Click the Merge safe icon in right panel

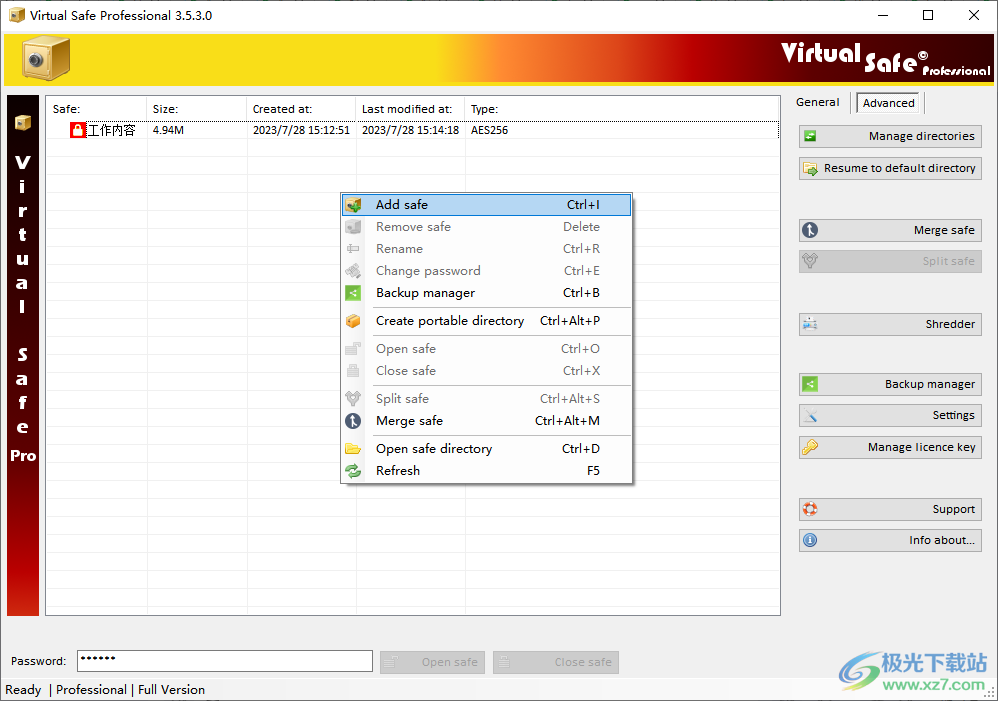pyautogui.click(x=810, y=230)
